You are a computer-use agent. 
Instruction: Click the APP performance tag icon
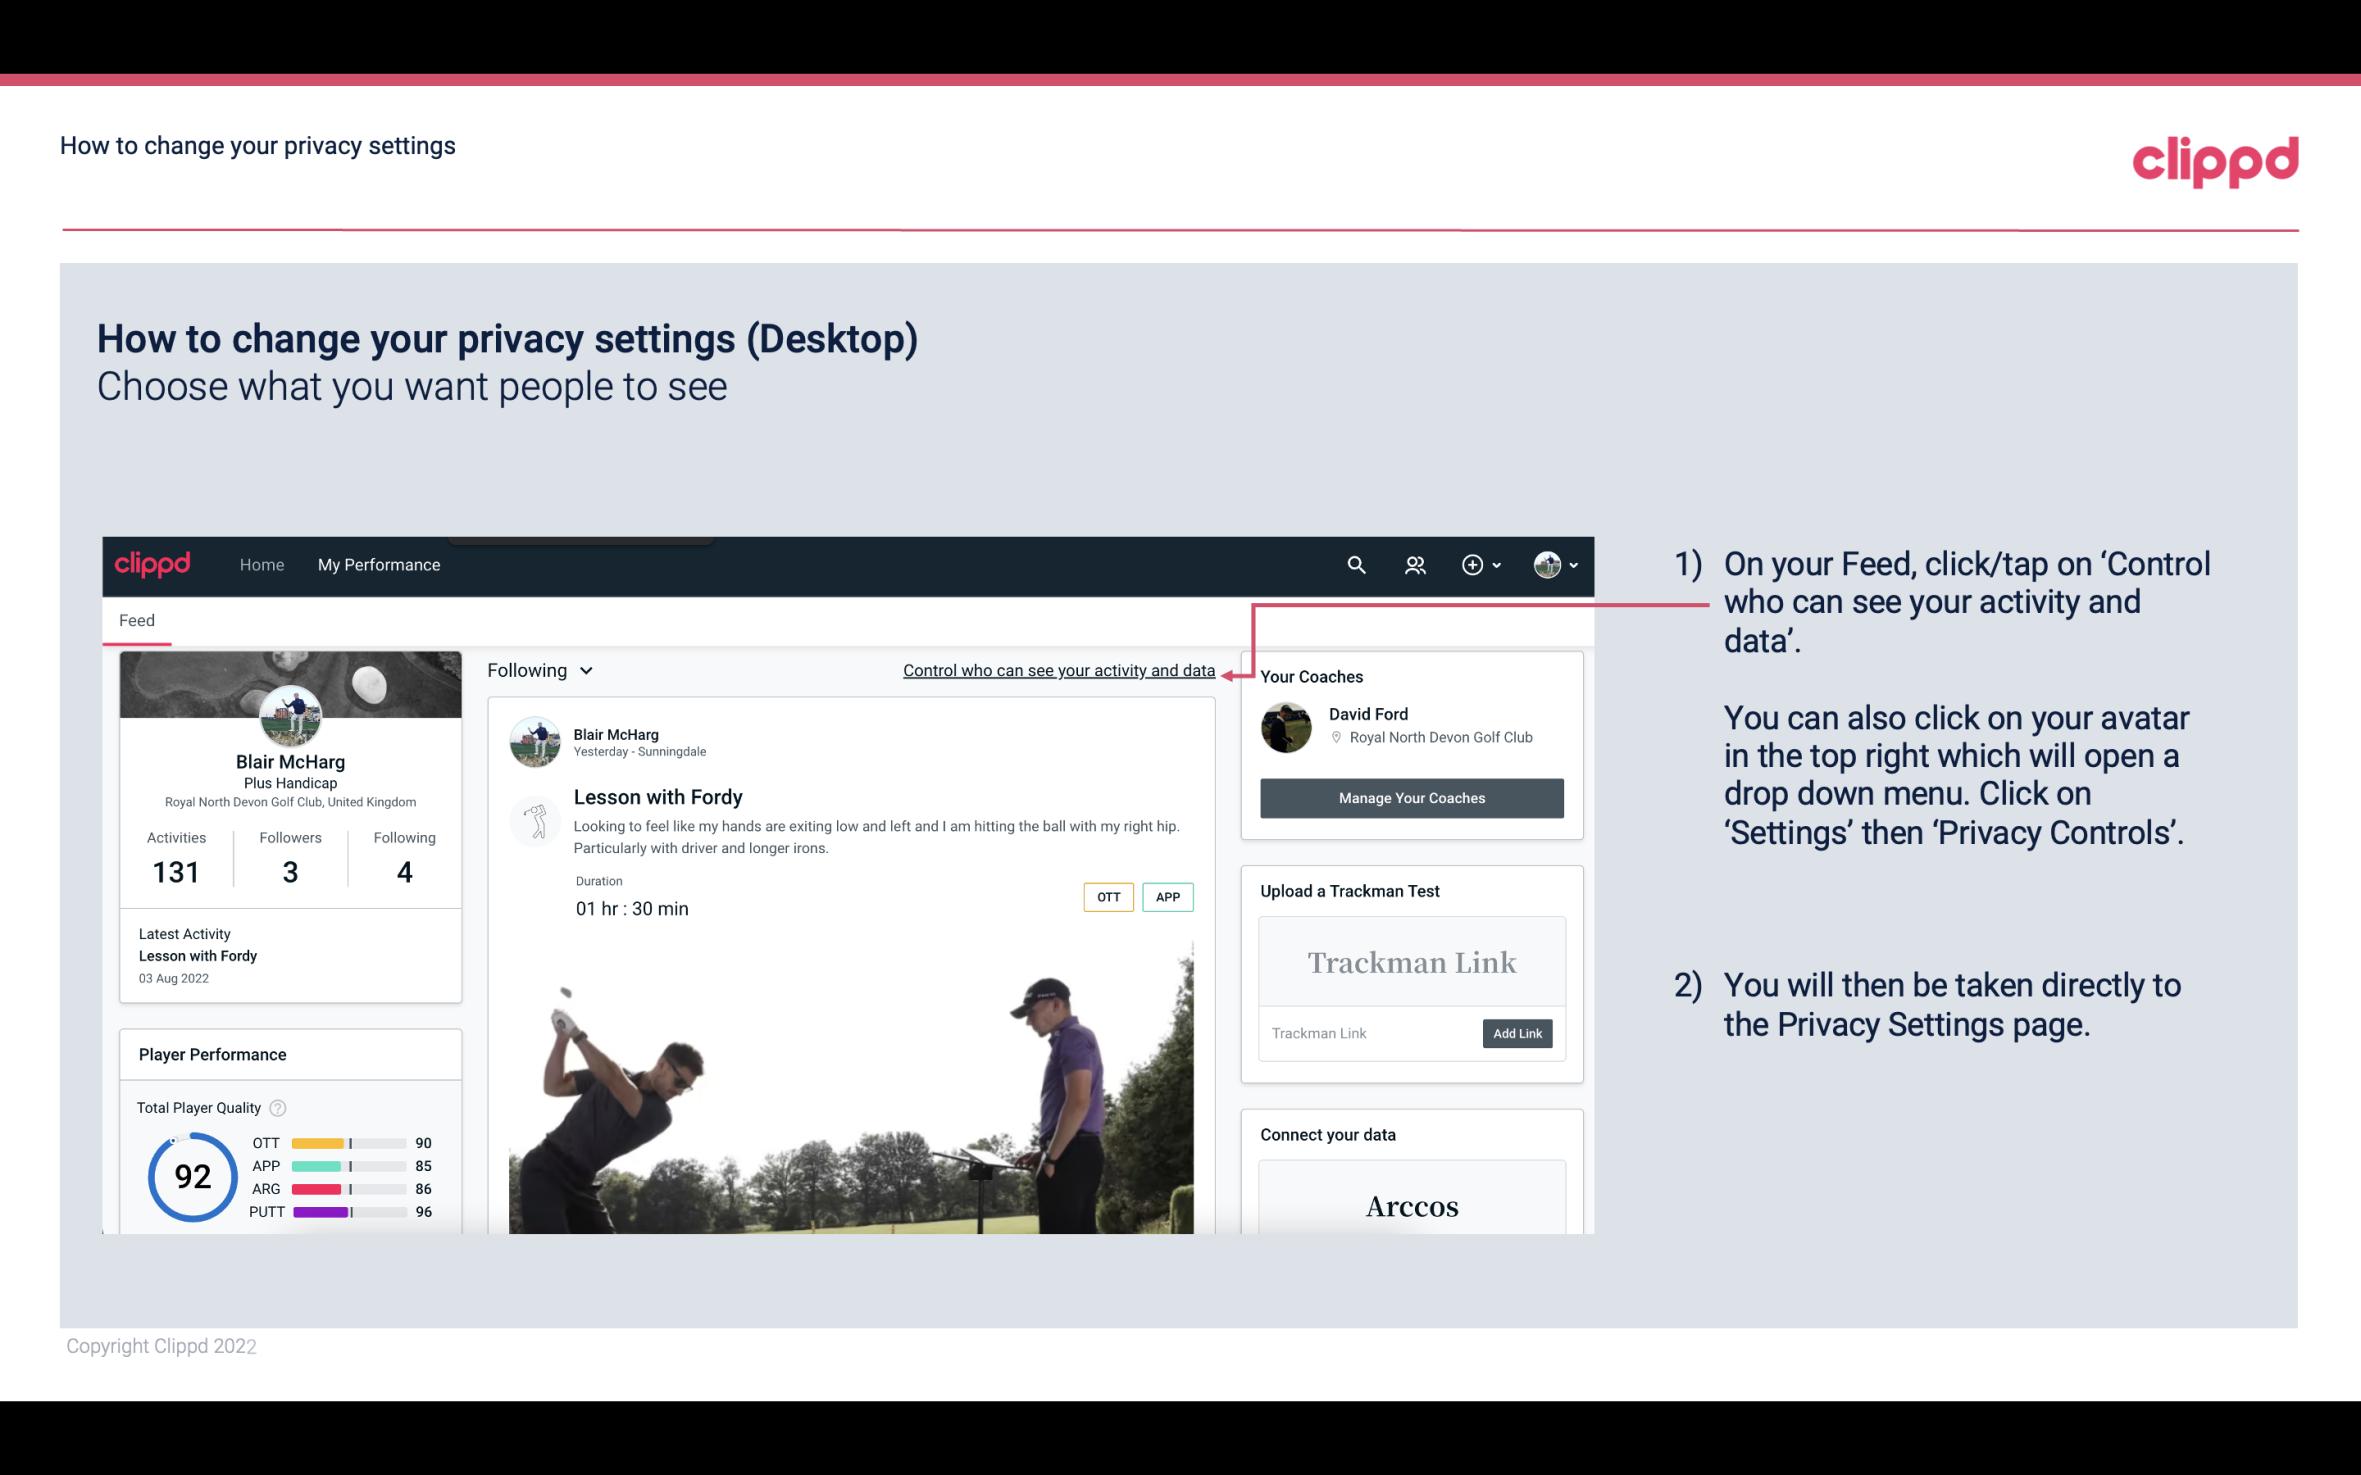pyautogui.click(x=1169, y=897)
